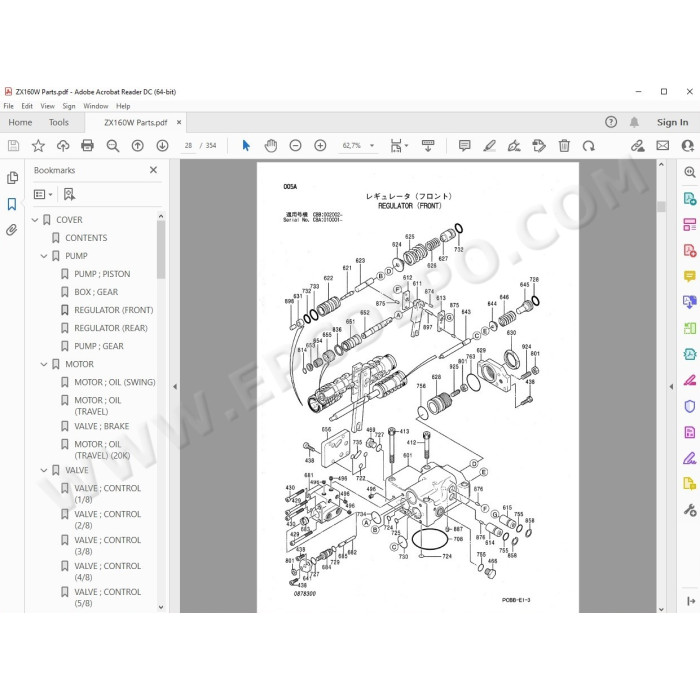The height and width of the screenshot is (700, 700).
Task: Print the file with the printer icon
Action: (88, 146)
